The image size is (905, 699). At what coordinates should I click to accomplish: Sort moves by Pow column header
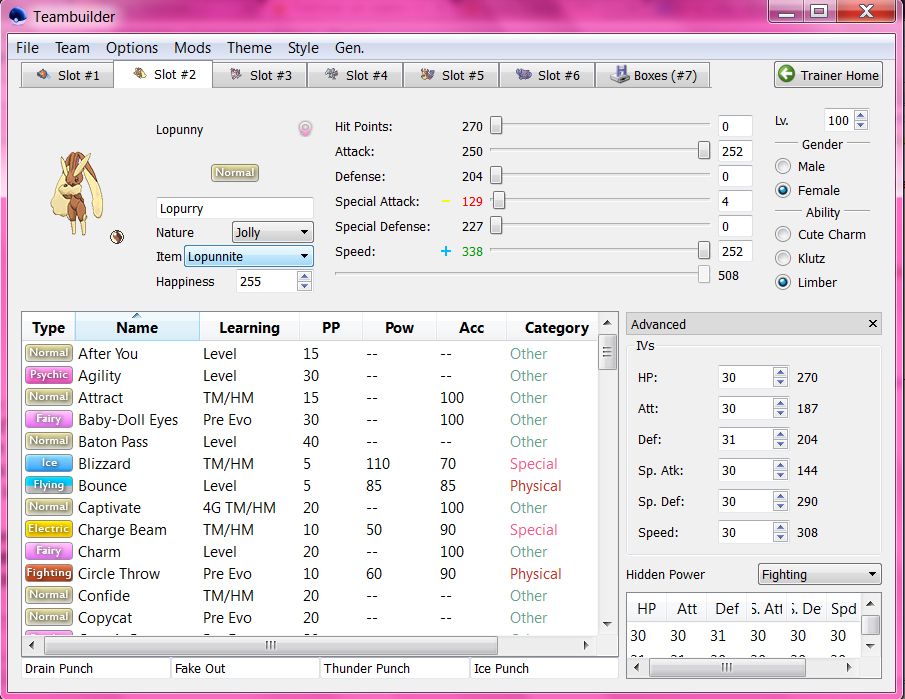(x=399, y=327)
